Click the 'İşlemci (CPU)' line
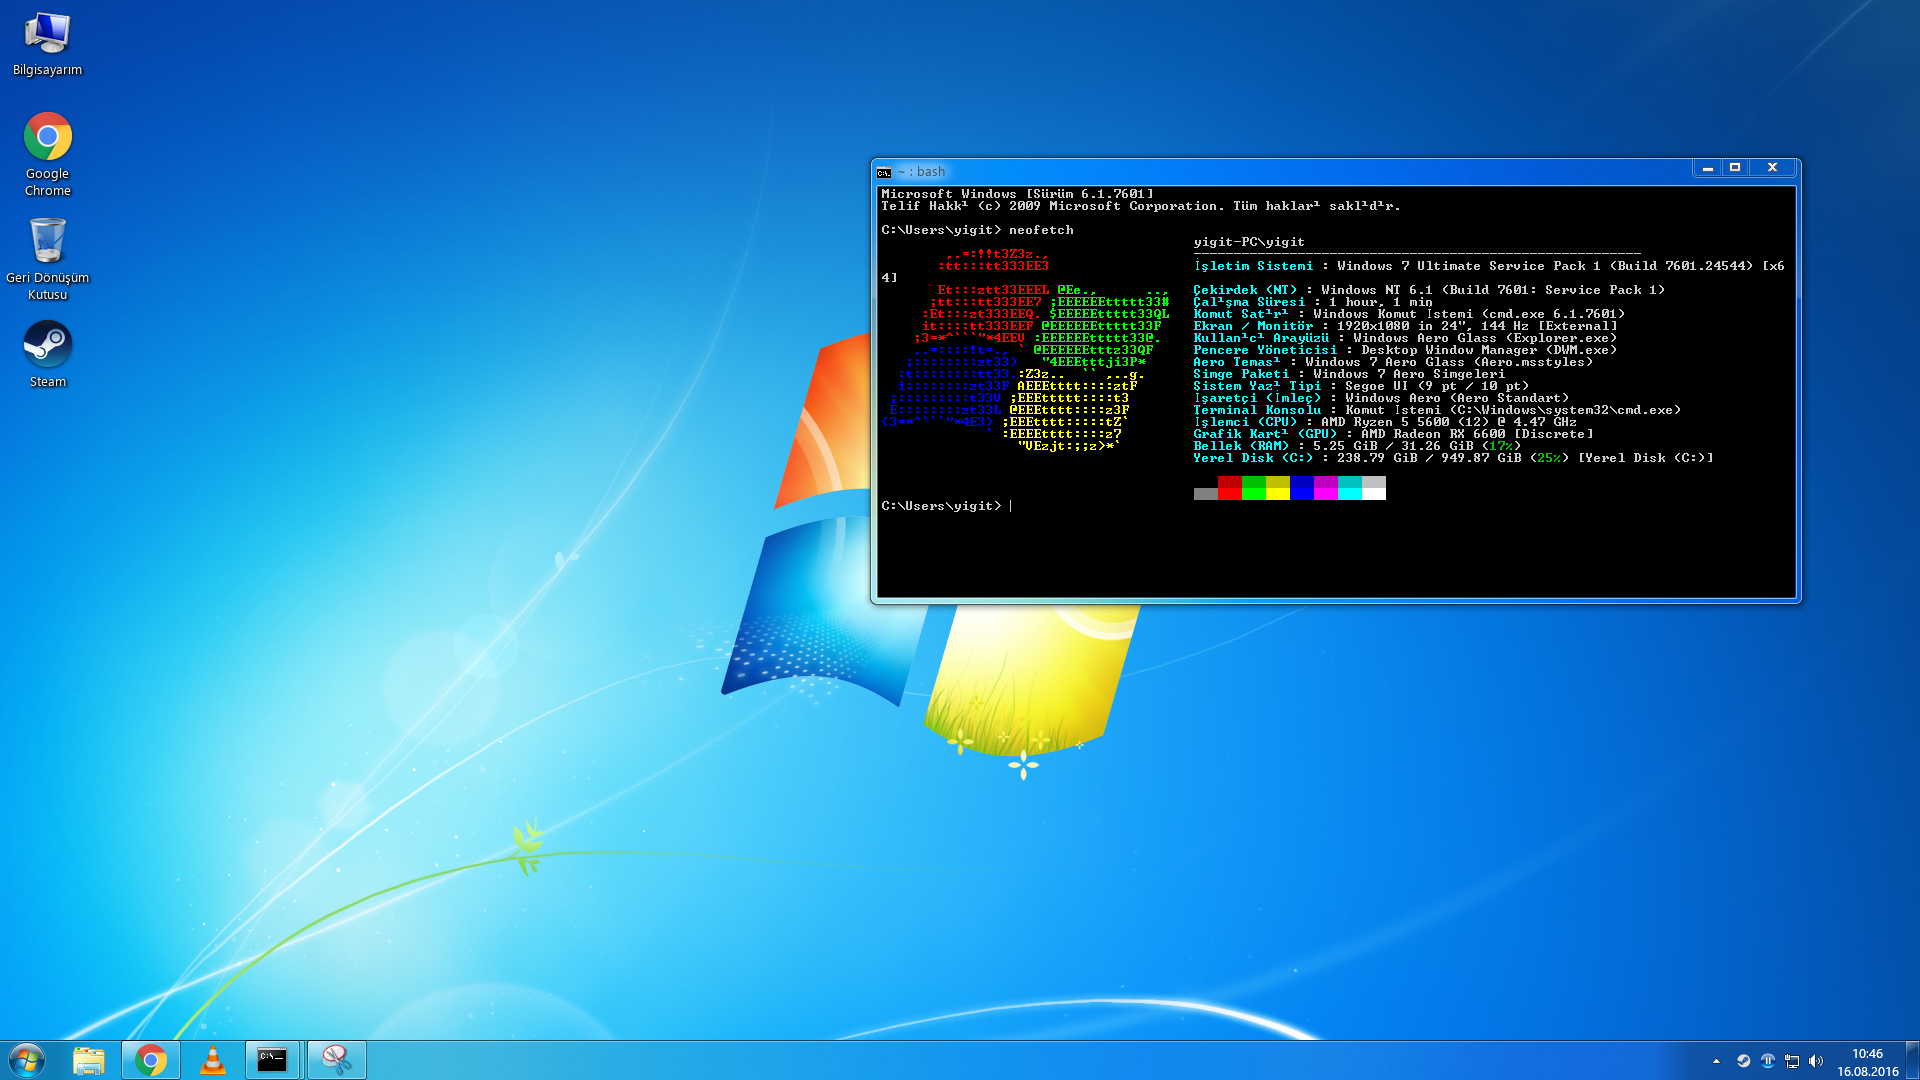Screen dimensions: 1920x1080 (1385, 422)
